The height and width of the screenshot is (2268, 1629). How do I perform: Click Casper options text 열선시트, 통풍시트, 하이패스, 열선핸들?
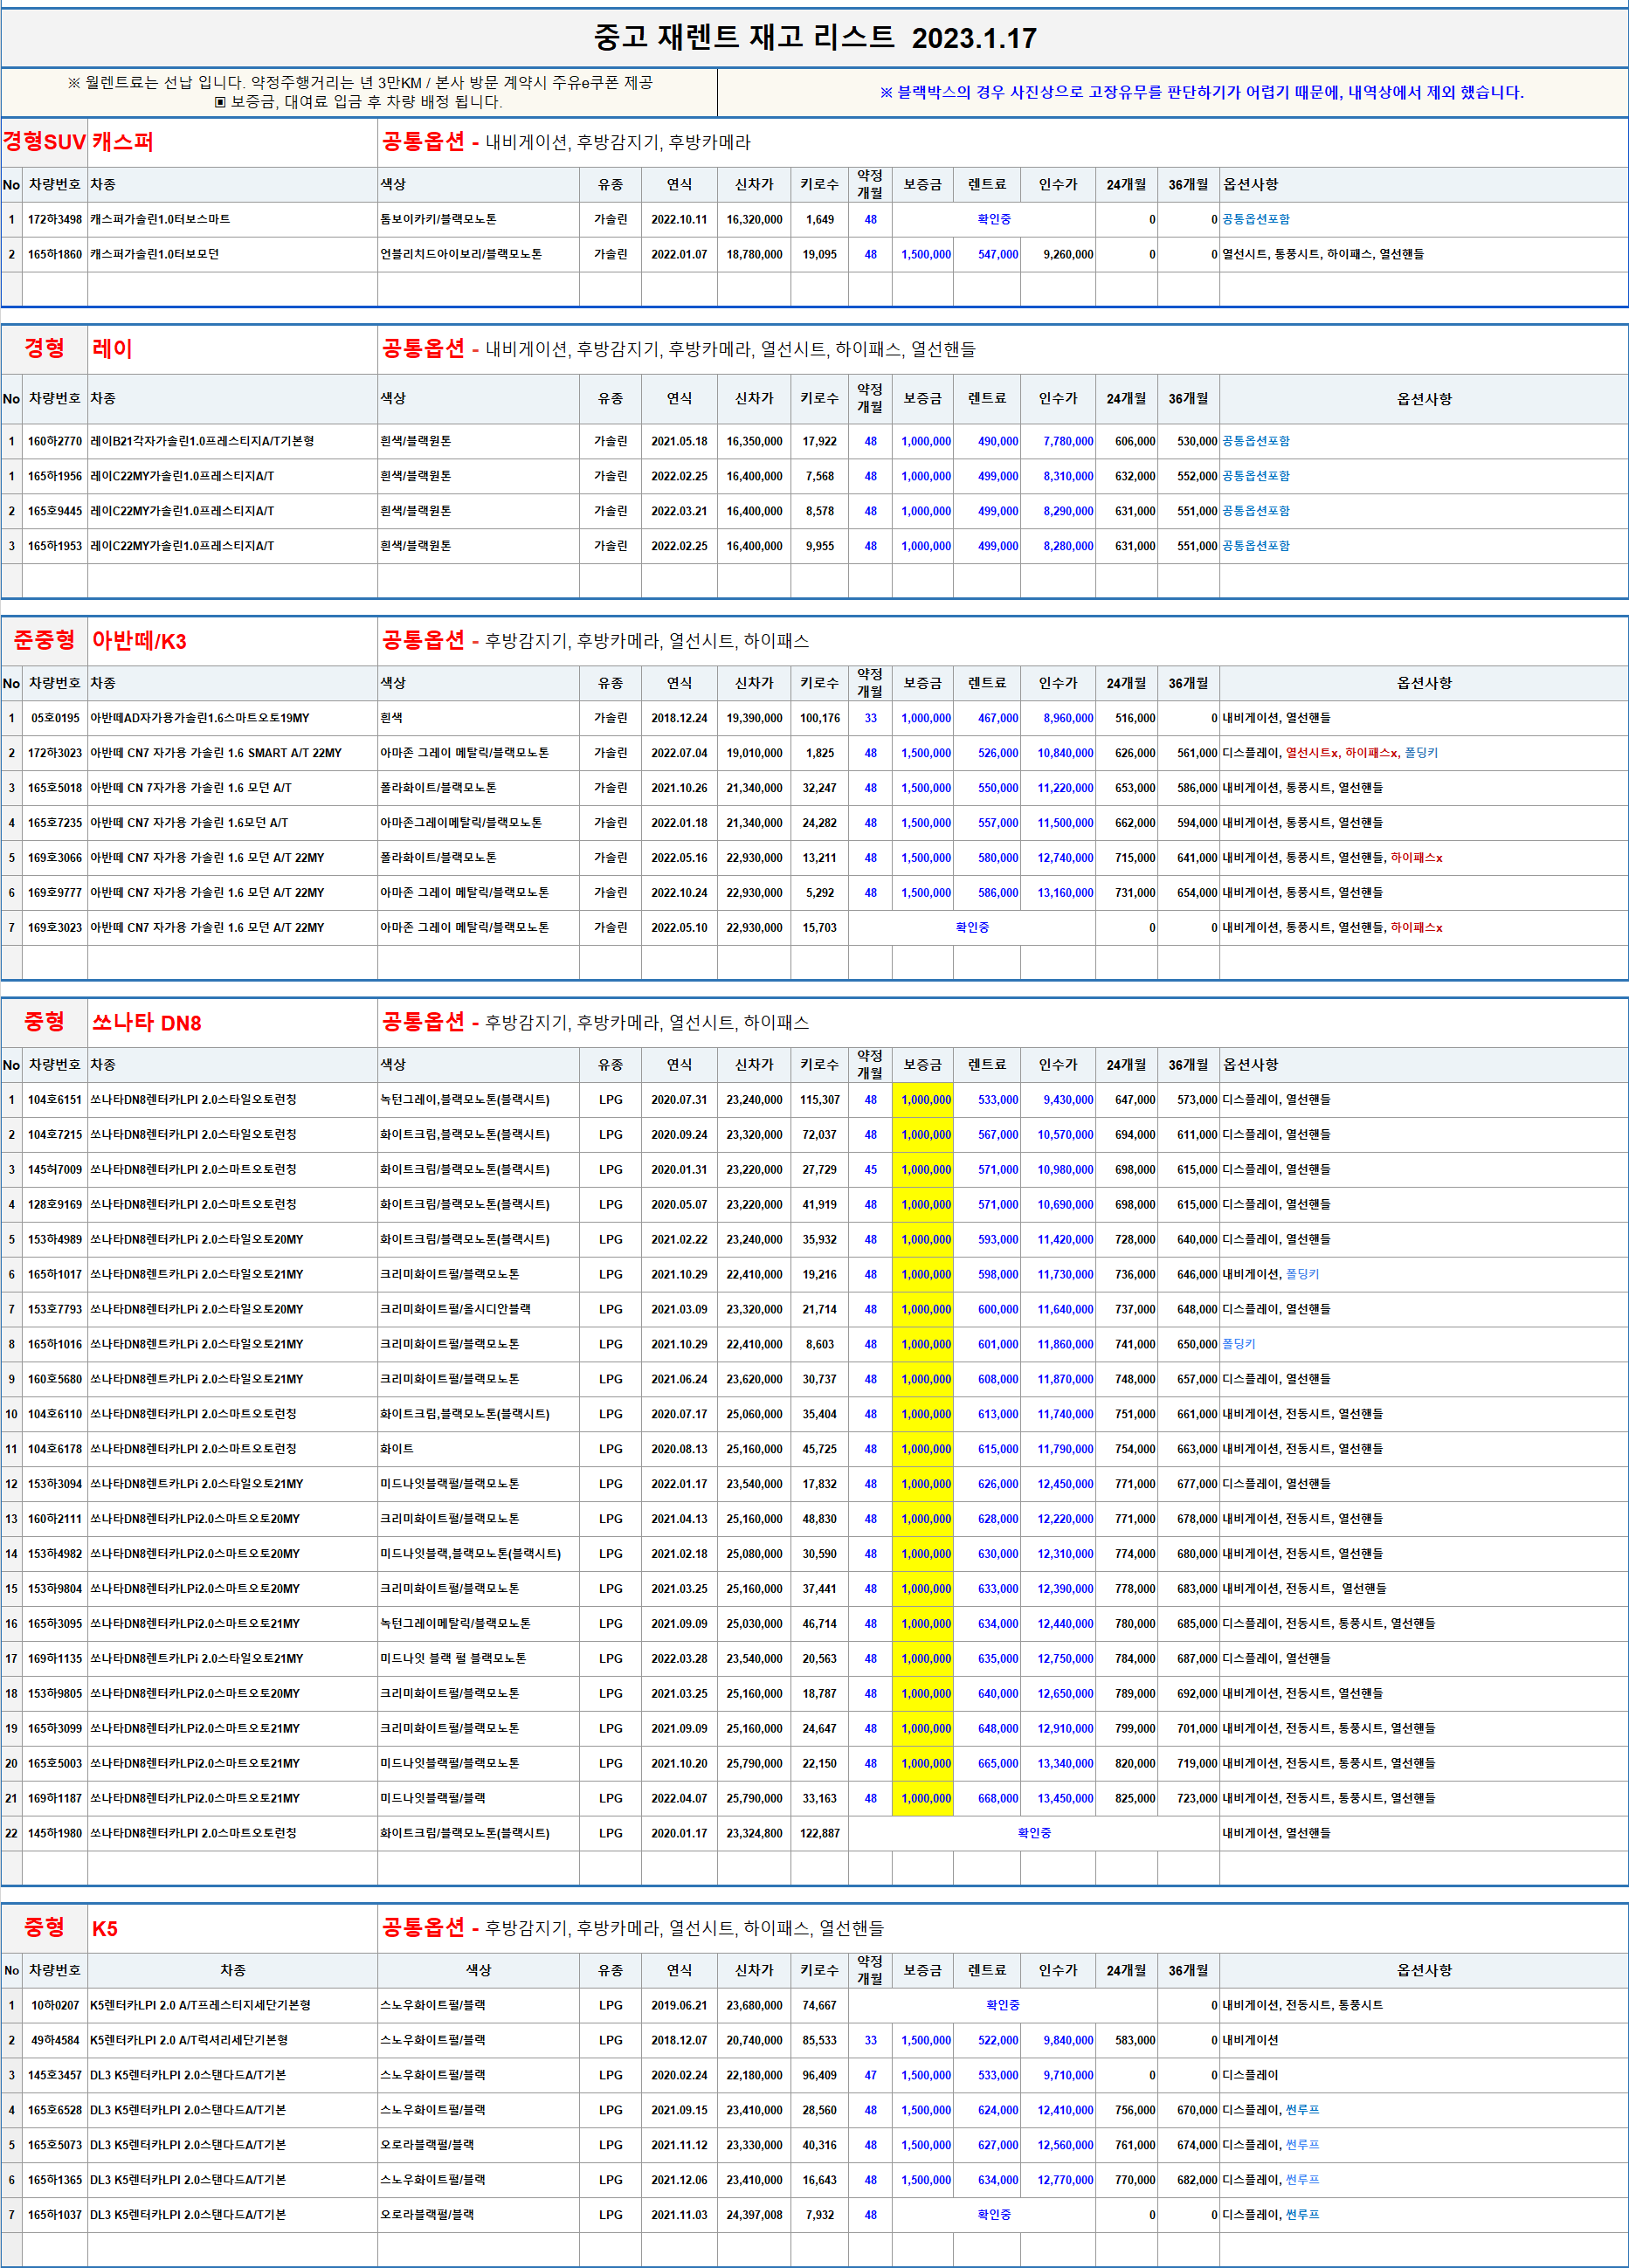click(x=1323, y=254)
